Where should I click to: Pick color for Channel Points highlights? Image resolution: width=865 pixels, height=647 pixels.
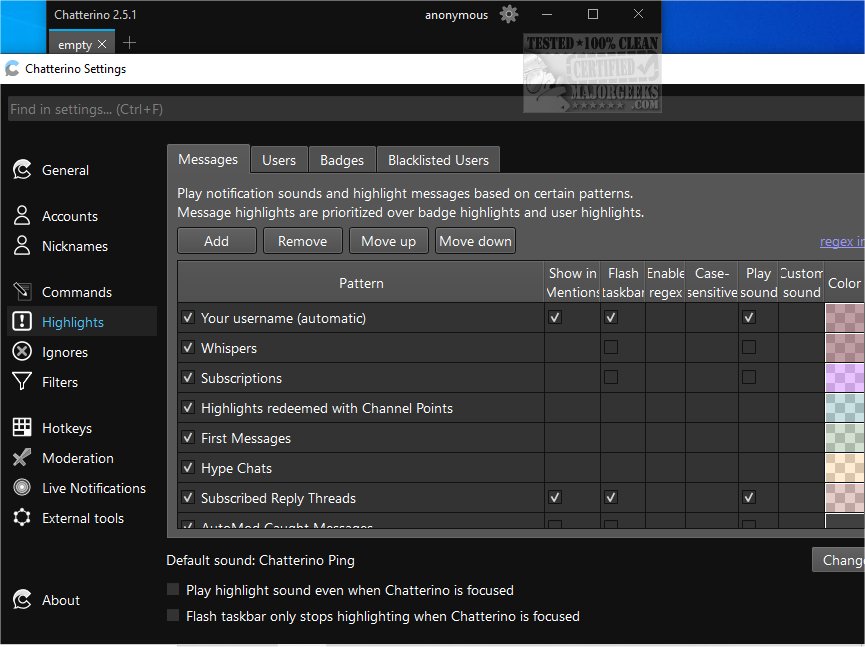point(845,408)
